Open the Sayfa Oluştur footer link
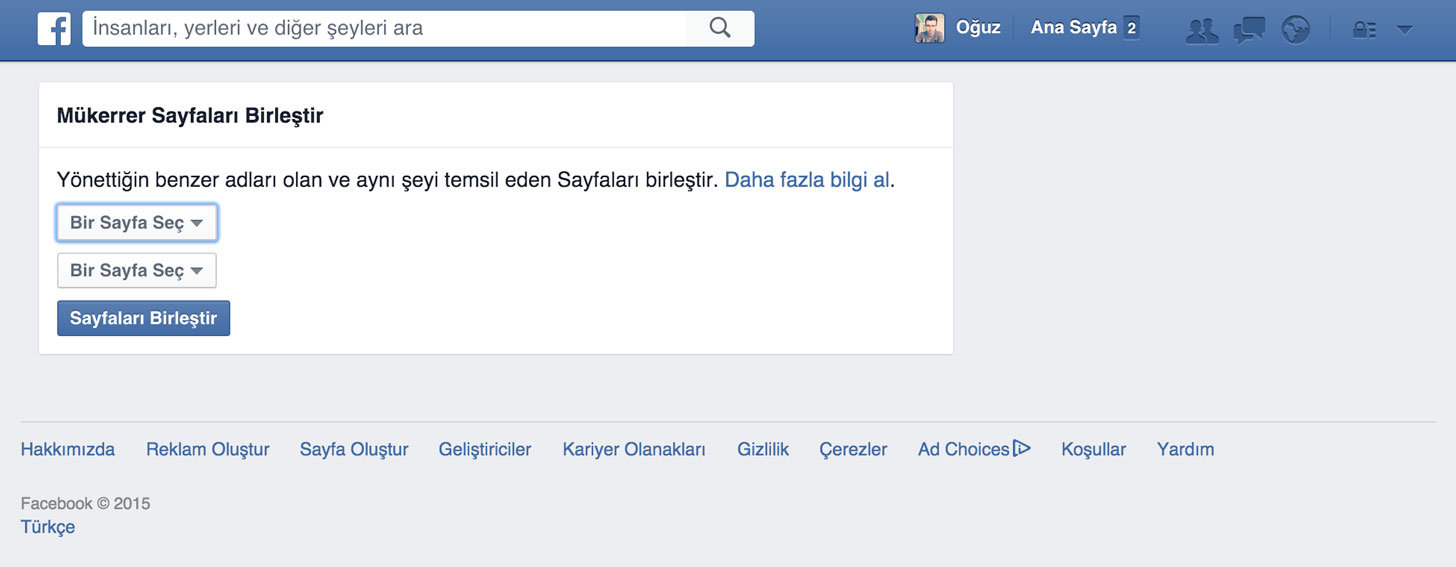 (354, 450)
